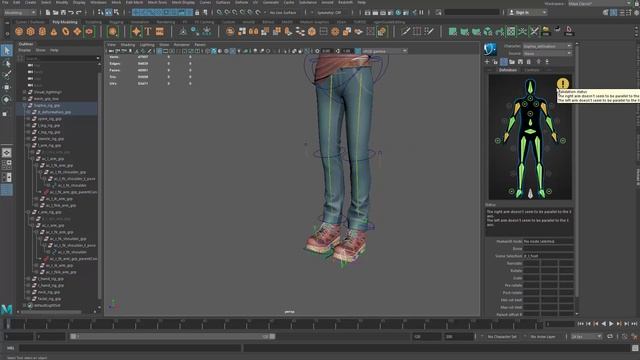Open the viewport Shading menu
Viewport: 640px width, 360px height.
(128, 44)
